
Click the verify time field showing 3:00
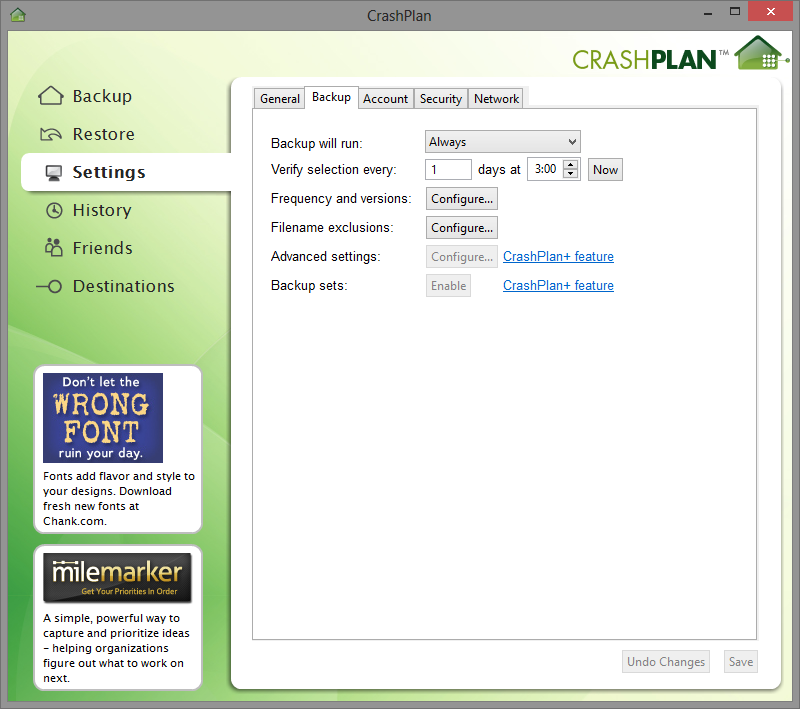545,169
